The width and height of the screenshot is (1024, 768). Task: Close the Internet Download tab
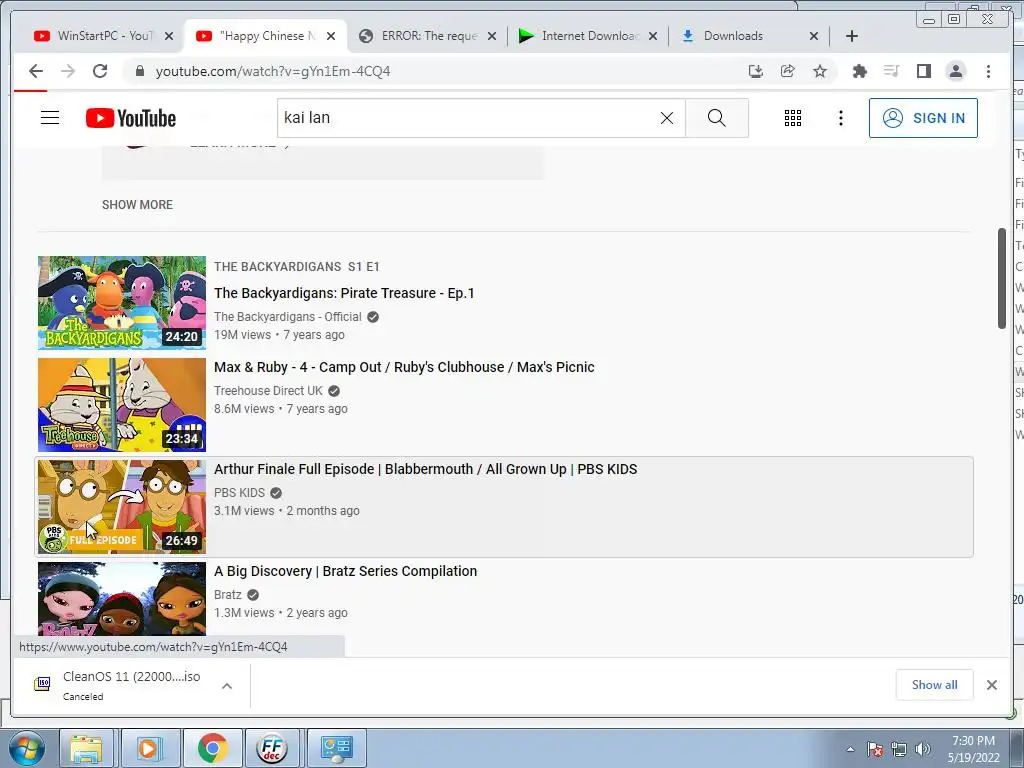652,37
